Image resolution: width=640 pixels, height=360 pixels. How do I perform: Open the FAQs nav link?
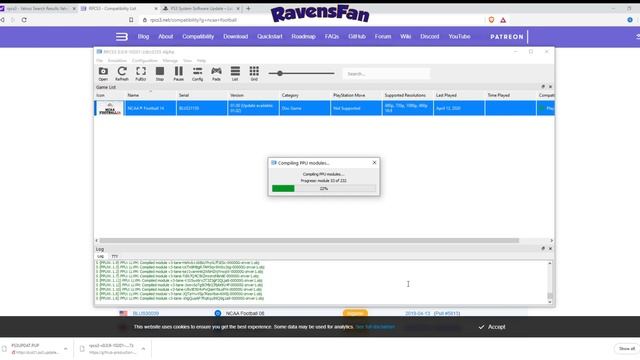point(332,36)
